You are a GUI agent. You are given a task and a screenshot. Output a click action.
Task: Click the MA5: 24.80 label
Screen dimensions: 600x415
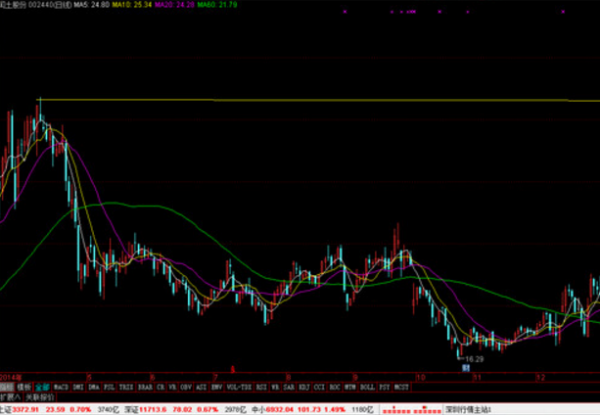[92, 5]
